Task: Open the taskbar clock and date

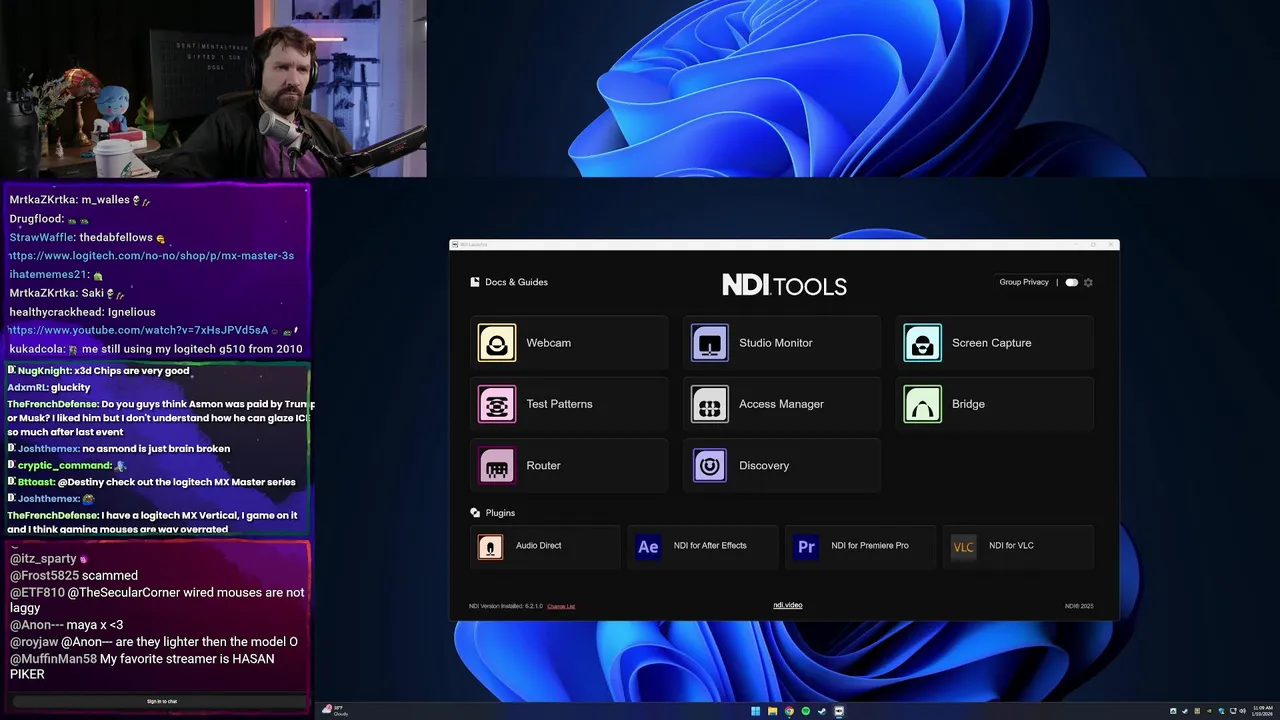Action: click(x=1263, y=711)
